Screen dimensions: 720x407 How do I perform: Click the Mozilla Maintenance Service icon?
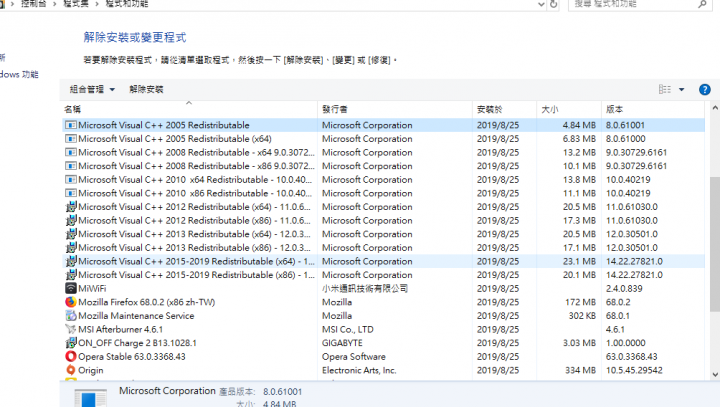click(71, 316)
